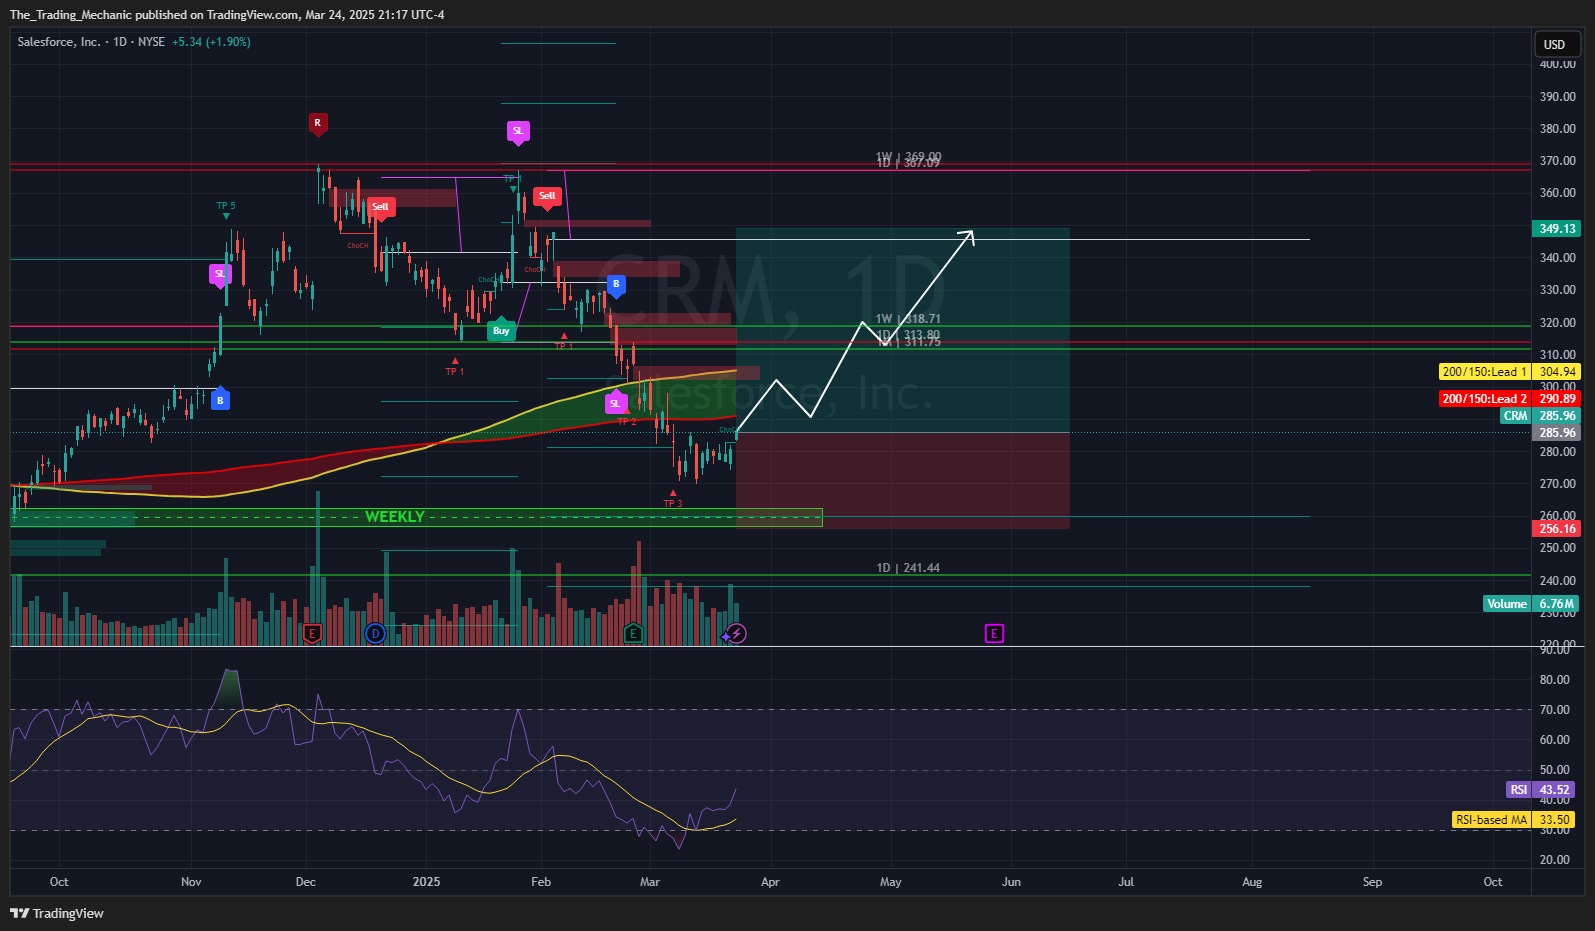This screenshot has width=1595, height=931.
Task: Click the green earnings E marker near March
Action: pos(633,633)
